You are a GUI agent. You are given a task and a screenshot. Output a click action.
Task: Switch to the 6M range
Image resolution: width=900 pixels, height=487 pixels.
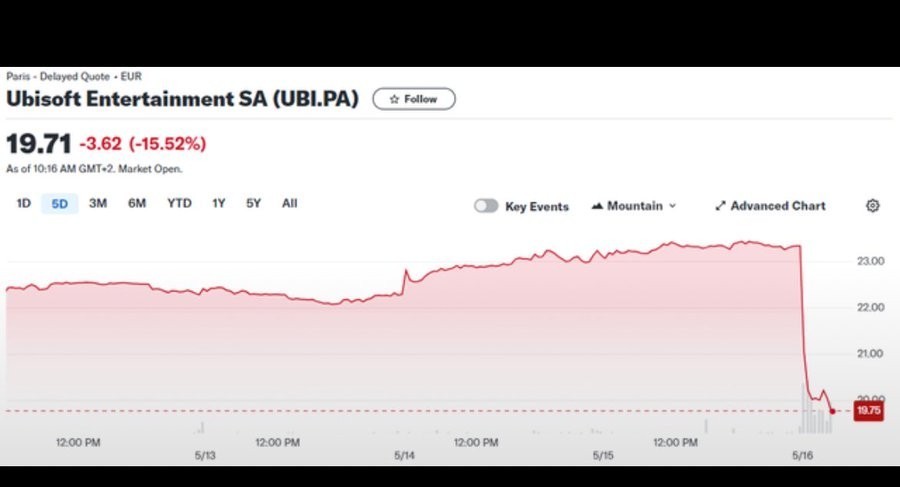(137, 204)
